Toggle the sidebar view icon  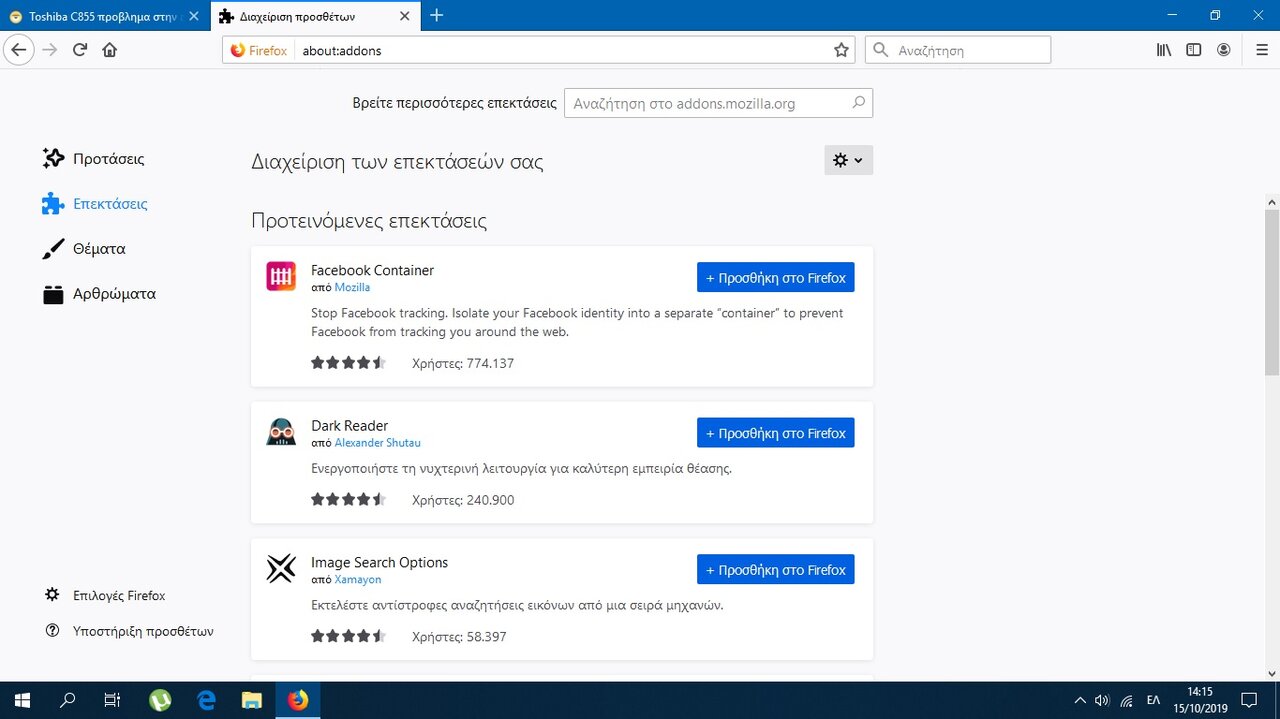point(1194,50)
